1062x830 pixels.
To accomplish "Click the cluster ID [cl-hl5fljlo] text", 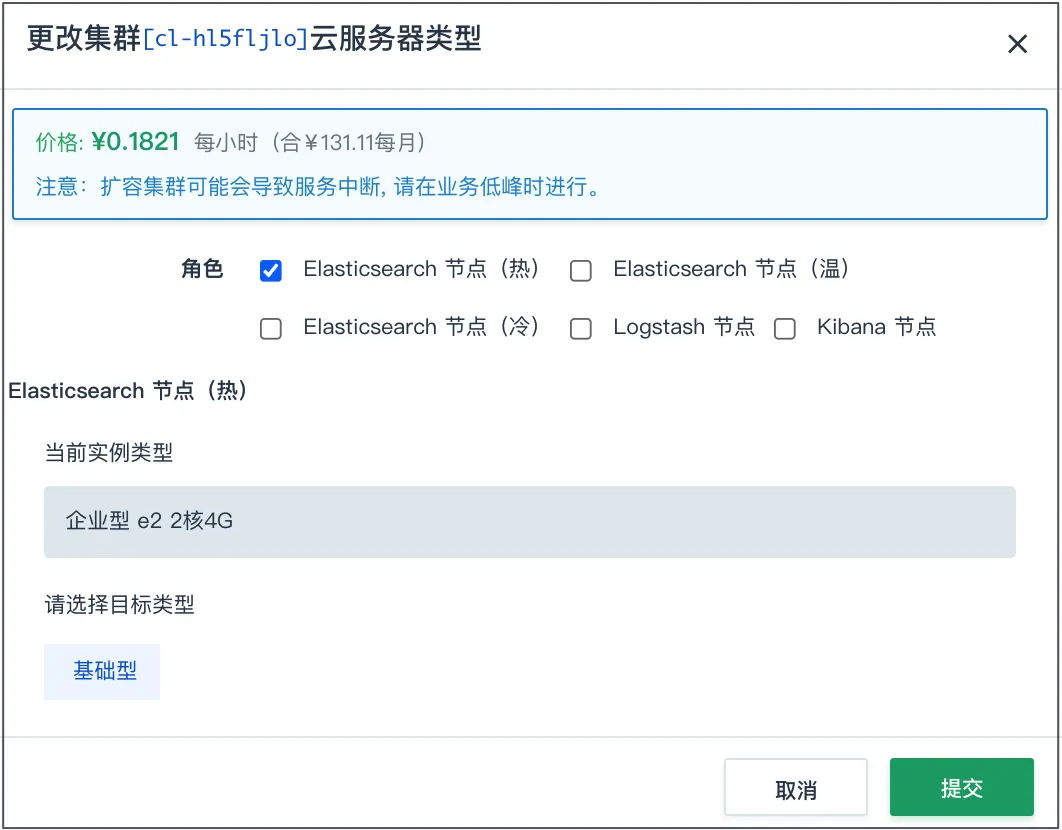I will tap(226, 39).
